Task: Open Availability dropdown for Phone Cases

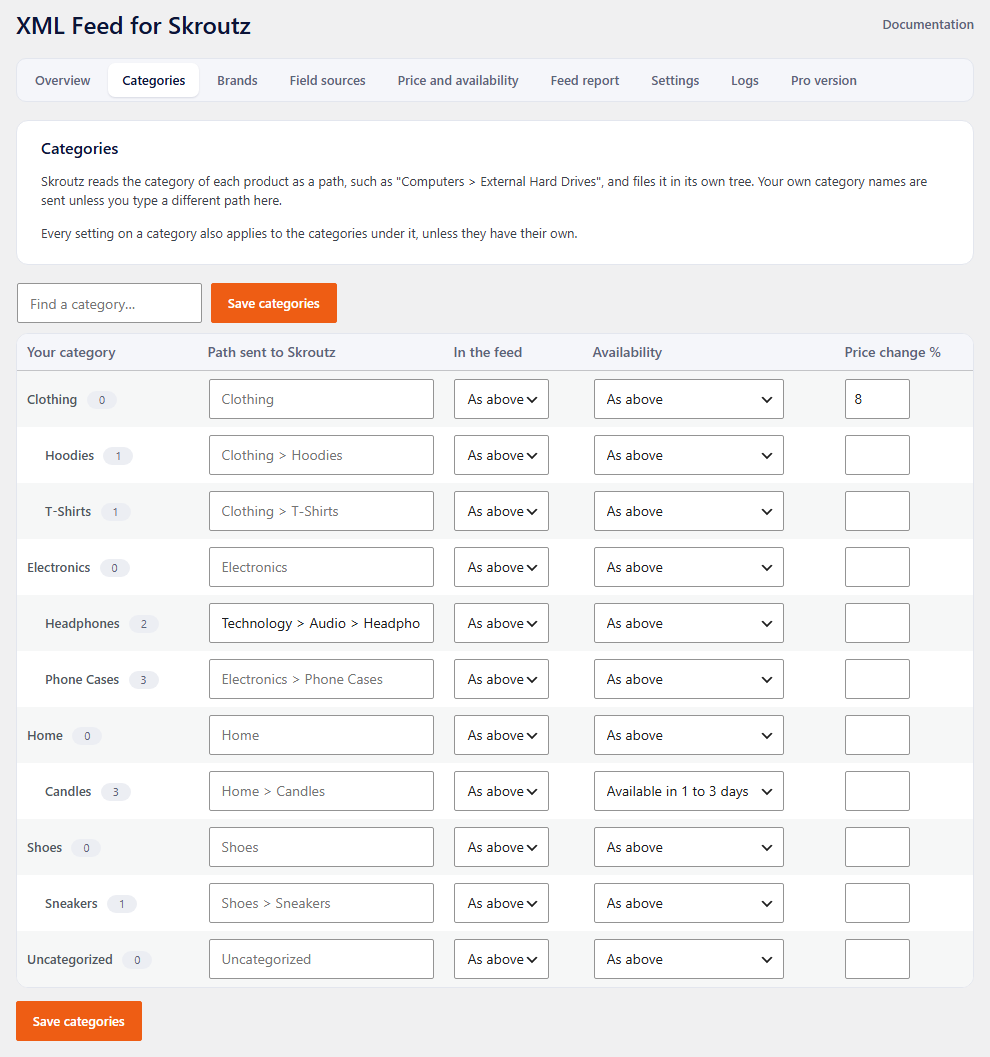Action: (689, 679)
